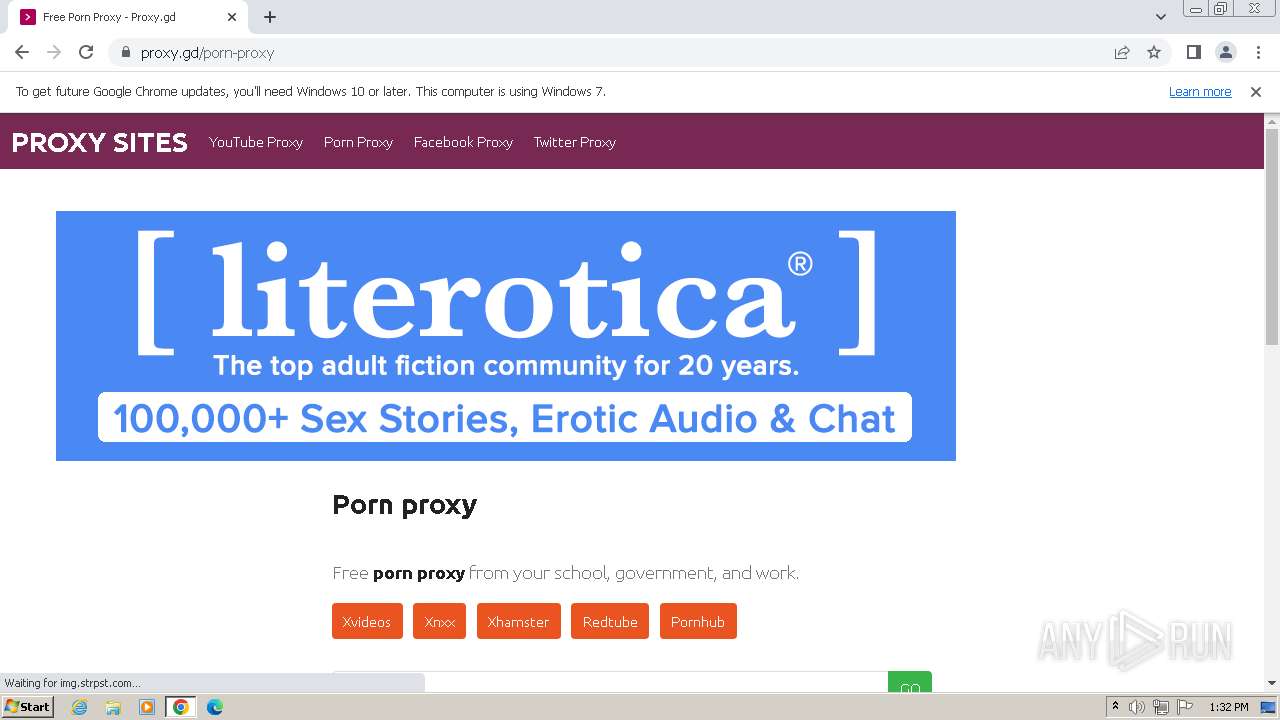Click the Literotica banner advertisement
1280x720 pixels.
tap(506, 336)
